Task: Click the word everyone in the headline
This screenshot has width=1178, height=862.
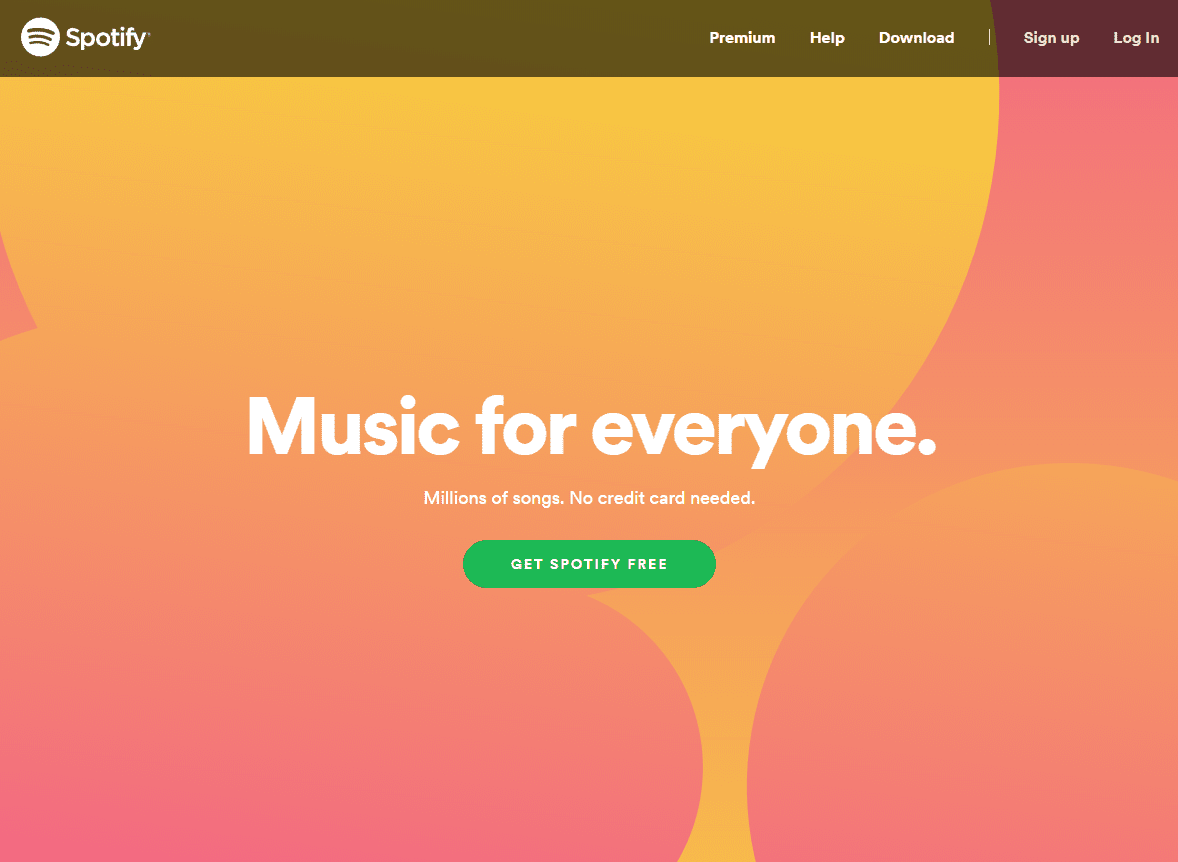Action: click(x=763, y=432)
